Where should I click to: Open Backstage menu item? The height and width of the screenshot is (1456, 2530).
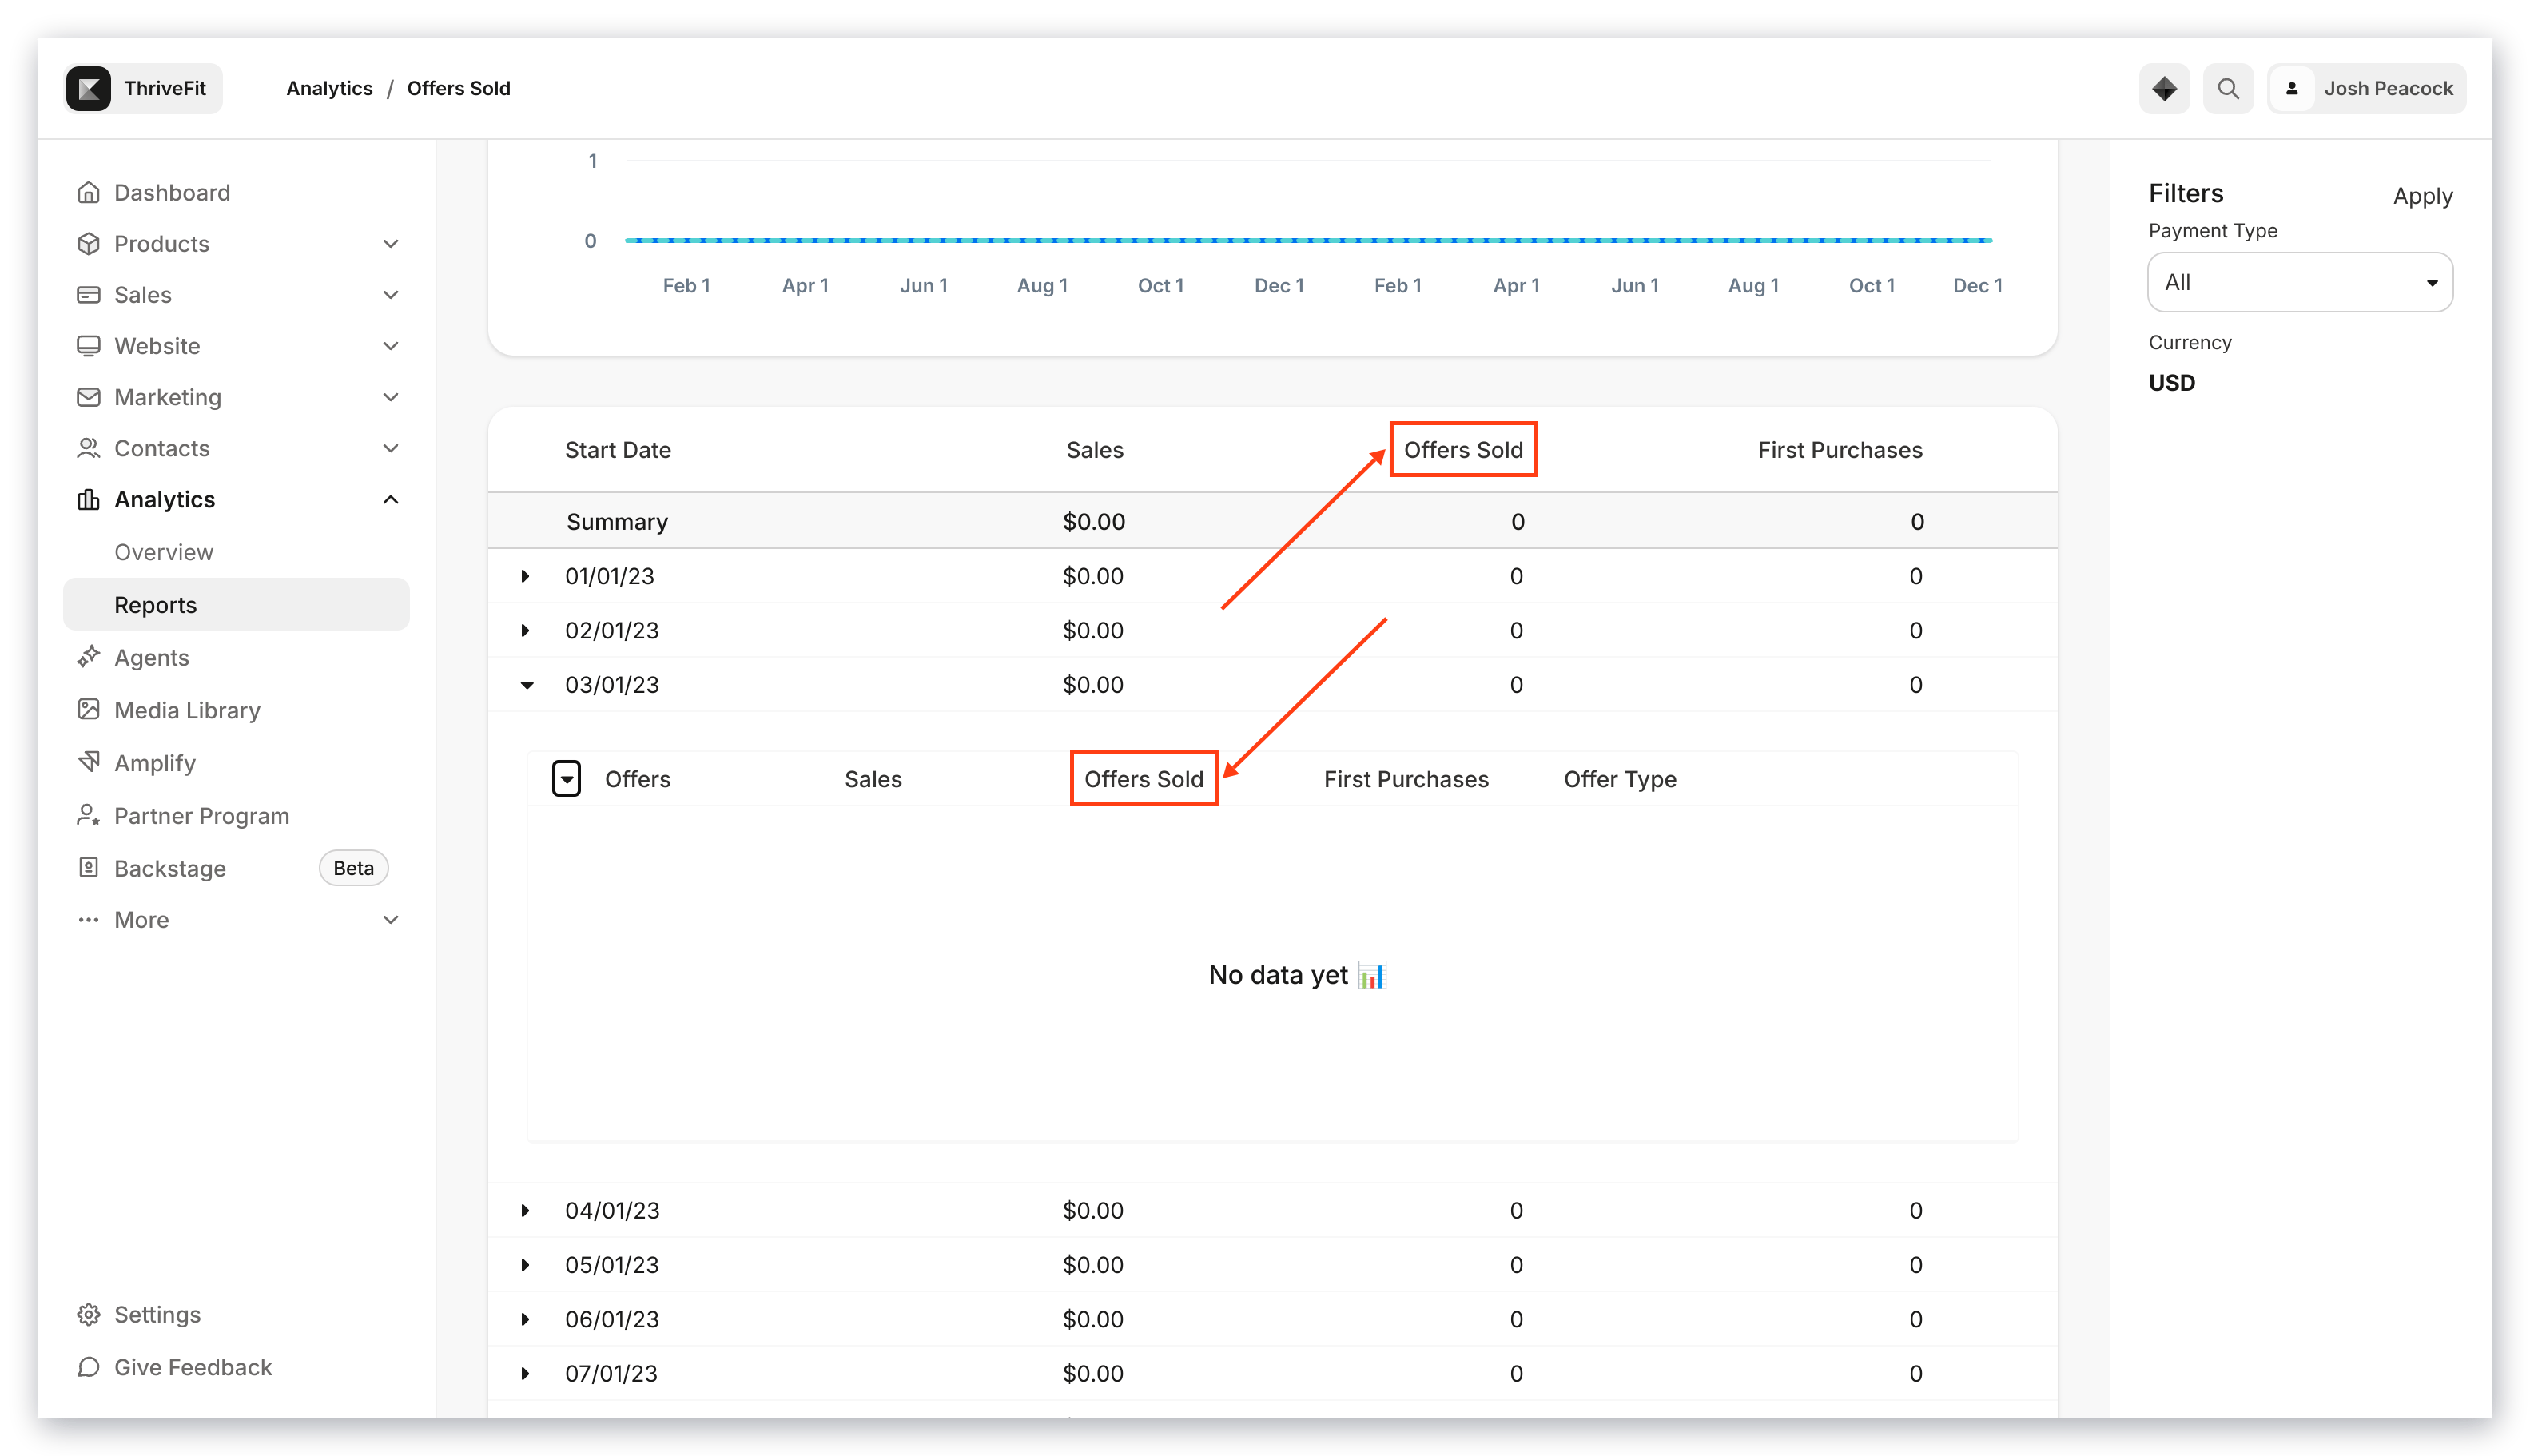tap(170, 867)
